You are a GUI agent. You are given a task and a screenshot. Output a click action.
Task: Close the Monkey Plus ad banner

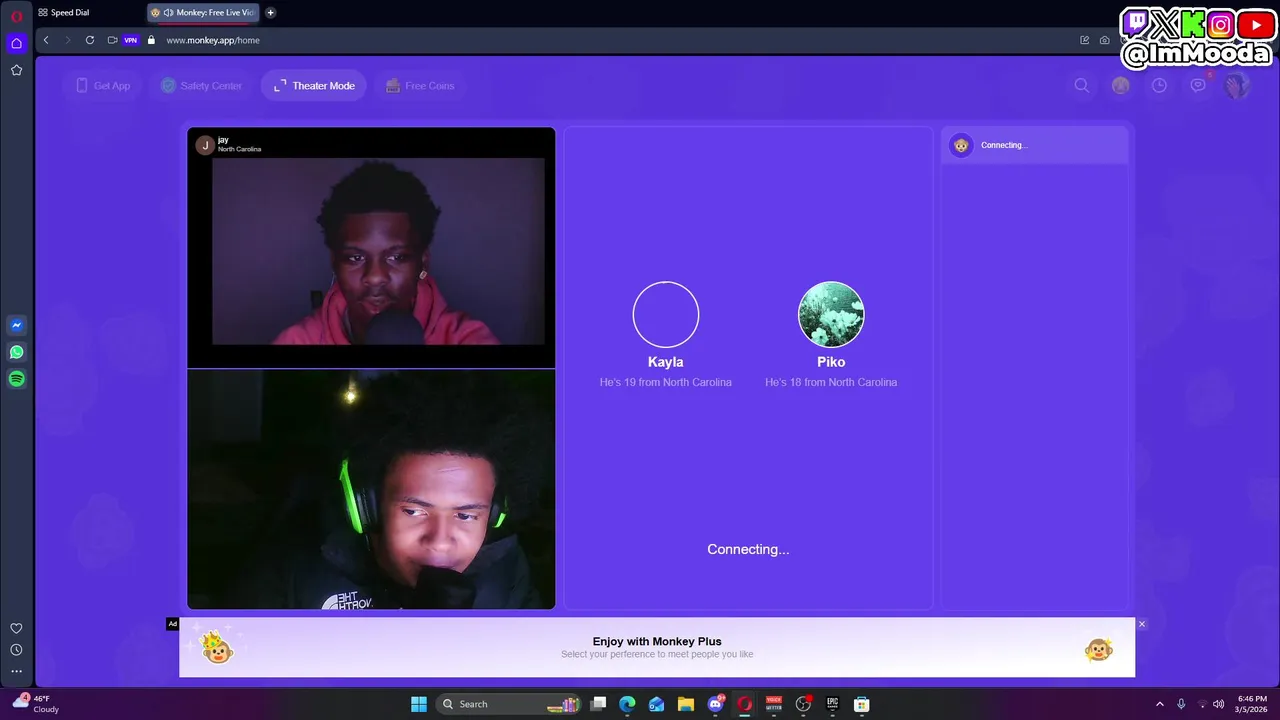[1141, 624]
